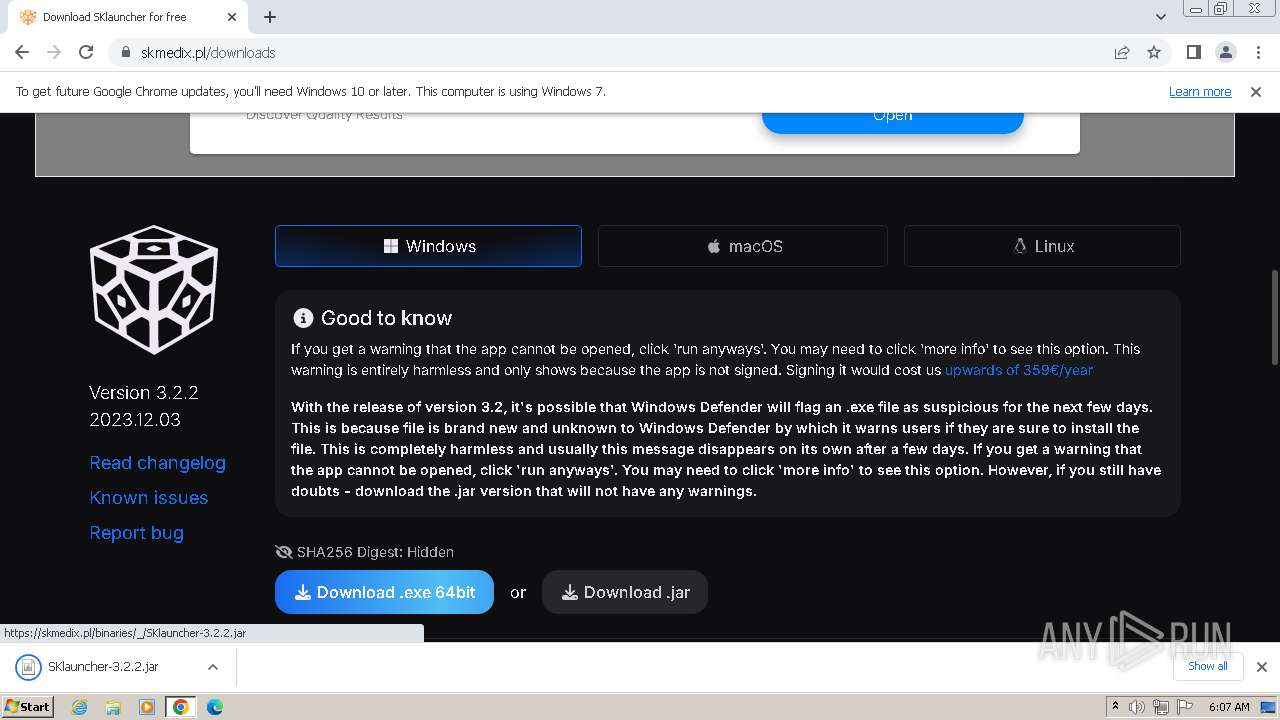Switch to Chrome in the taskbar
Screen dimensions: 1280x720
click(181, 707)
